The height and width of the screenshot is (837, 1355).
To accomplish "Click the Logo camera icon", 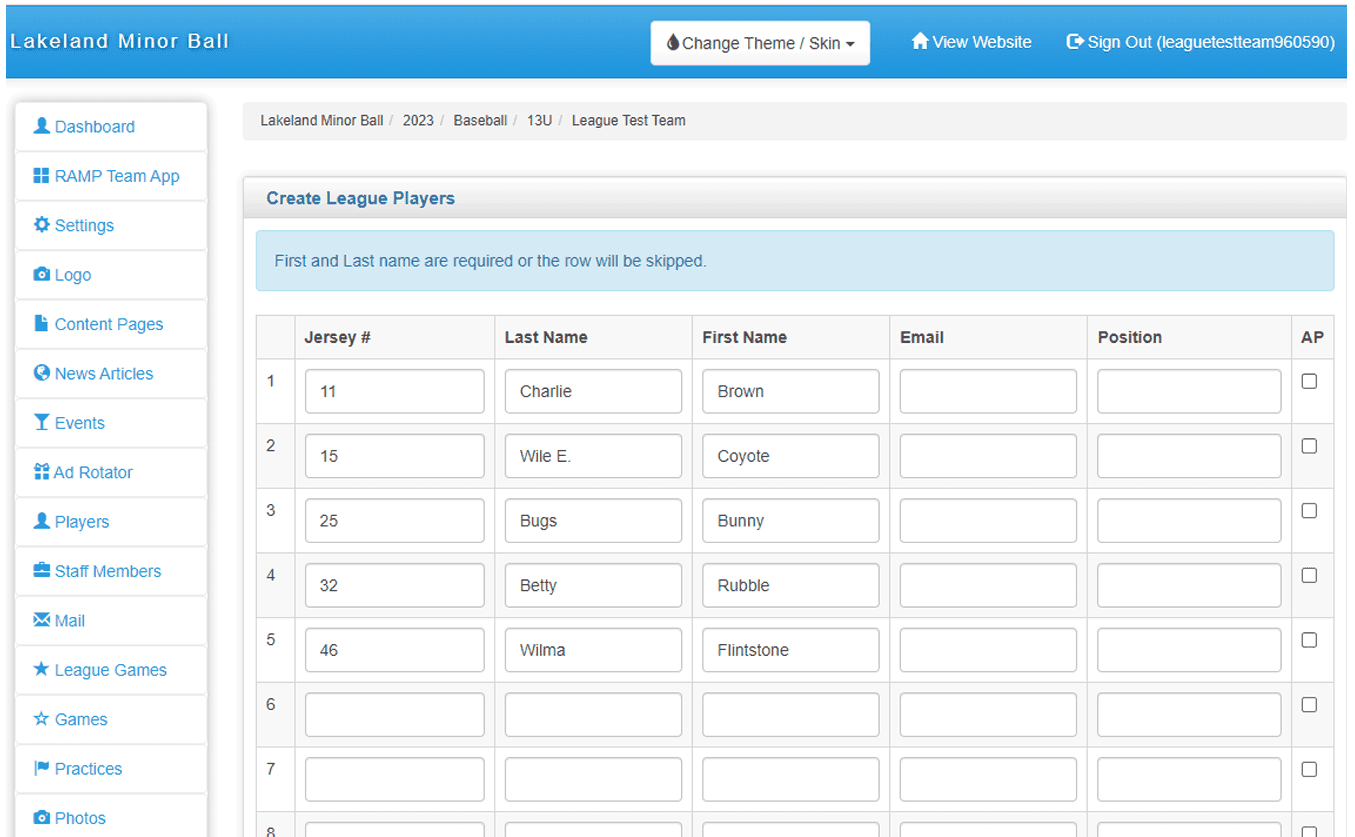I will [x=41, y=274].
